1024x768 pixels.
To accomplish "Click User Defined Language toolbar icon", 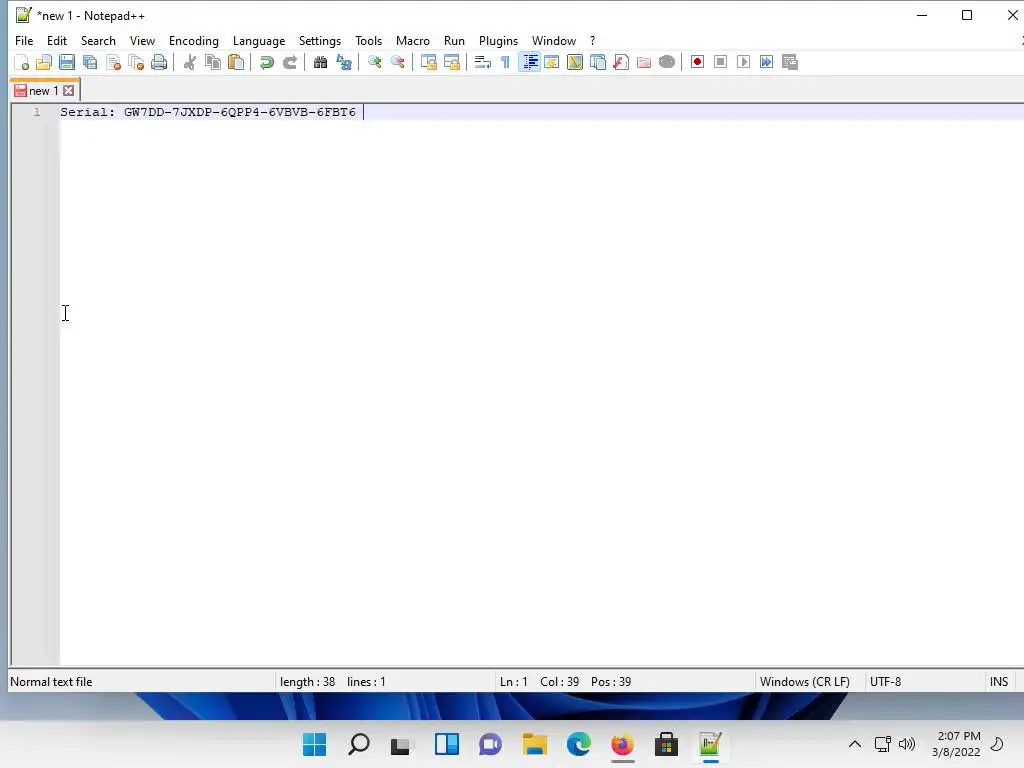I will pyautogui.click(x=552, y=62).
